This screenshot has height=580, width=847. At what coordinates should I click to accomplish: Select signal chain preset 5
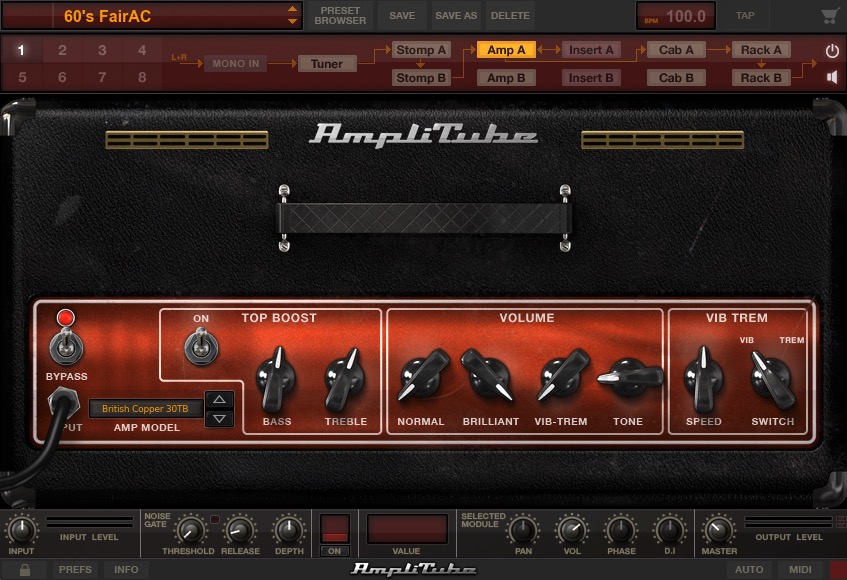22,77
